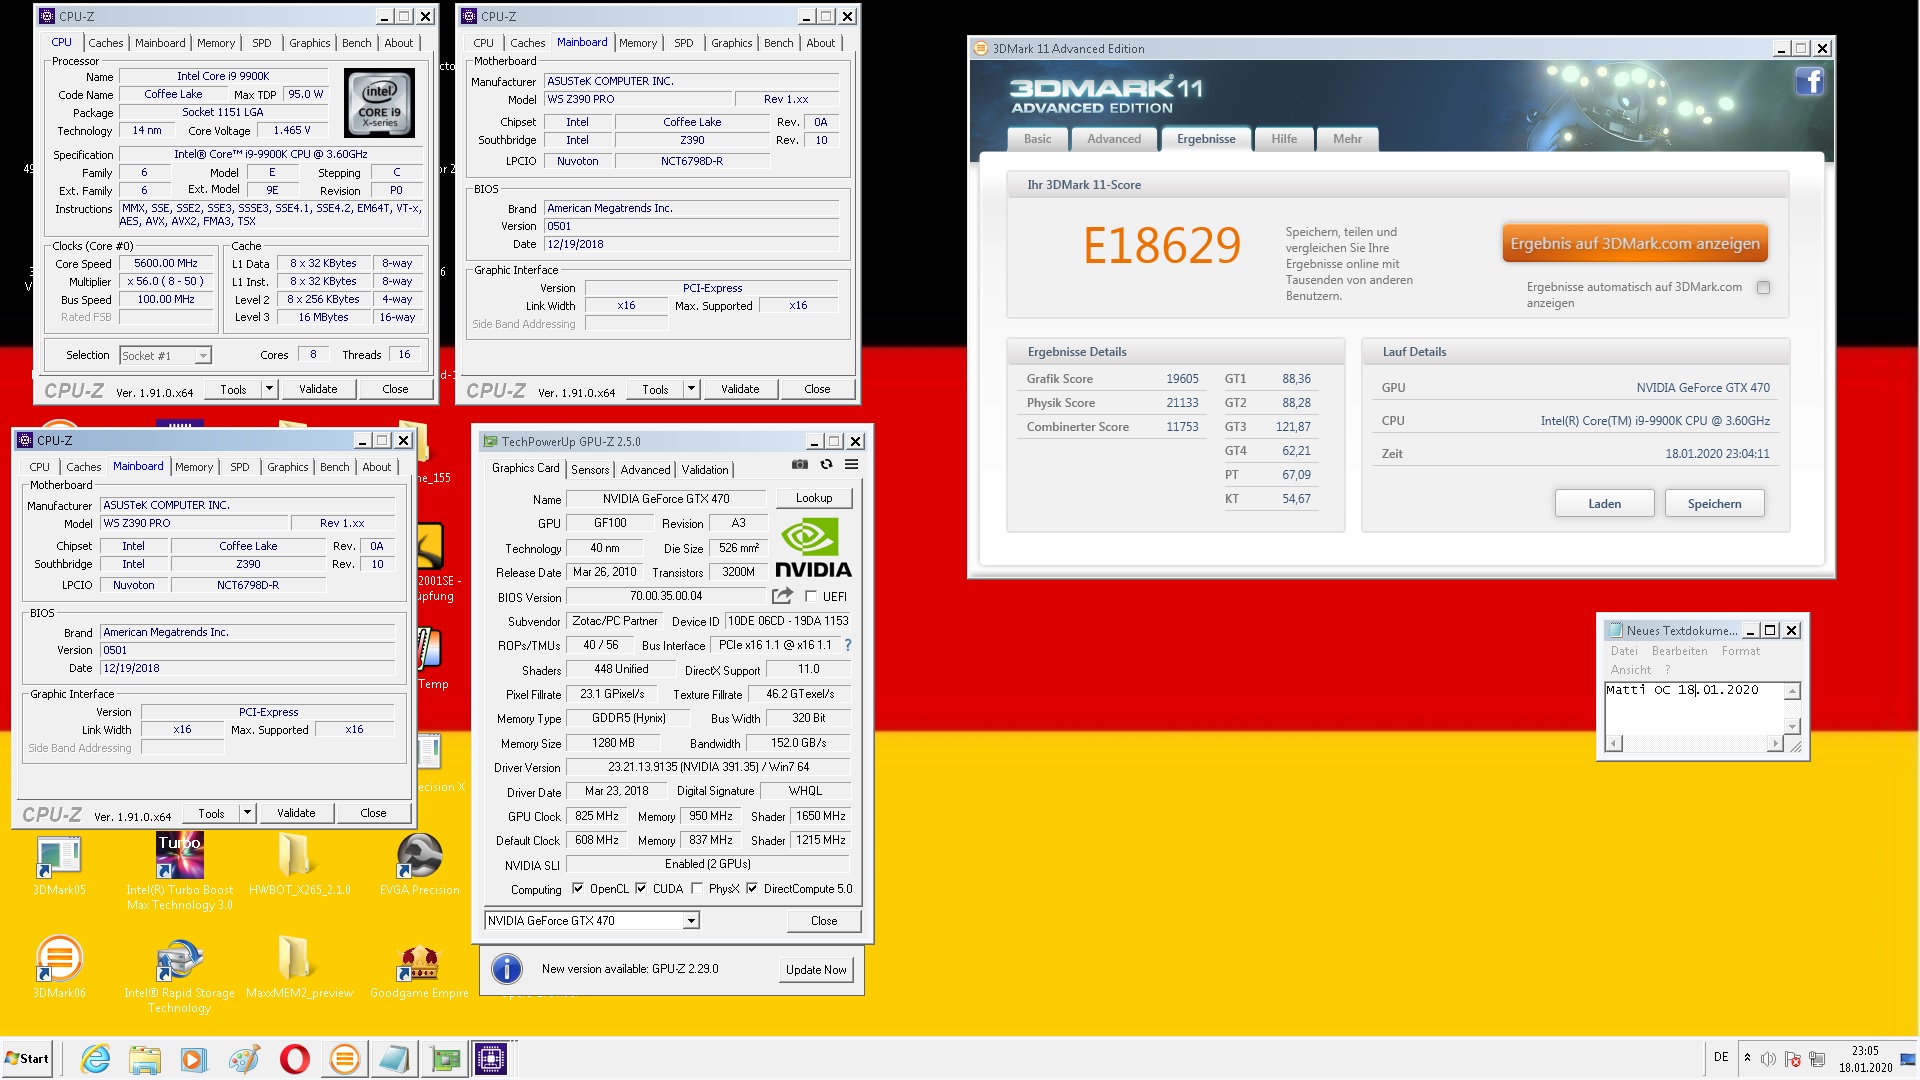Expand Tools dropdown arrow in CPU-Z CPU-tab window

pyautogui.click(x=269, y=389)
